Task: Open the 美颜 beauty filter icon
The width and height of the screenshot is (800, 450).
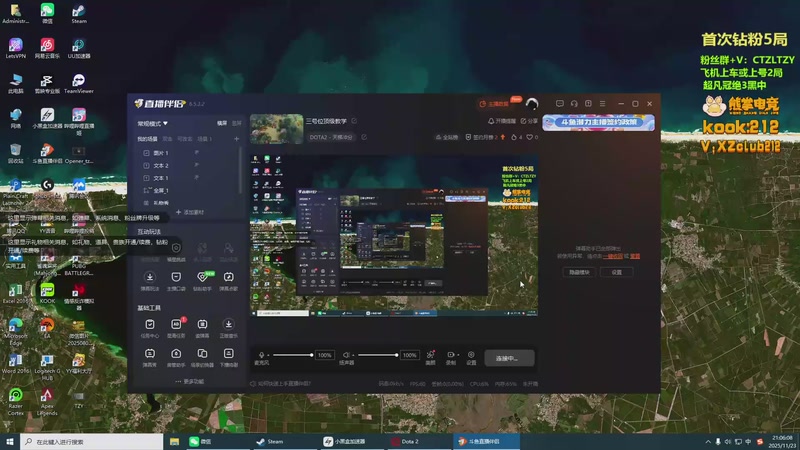Action: [x=431, y=355]
